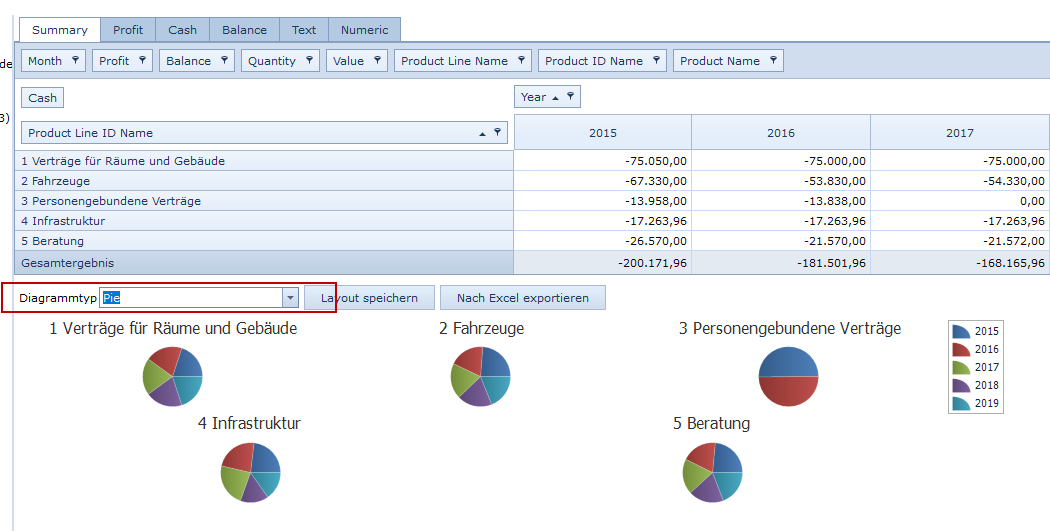Screen dimensions: 1050x531
Task: Toggle sort order on Year field
Action: 555,97
